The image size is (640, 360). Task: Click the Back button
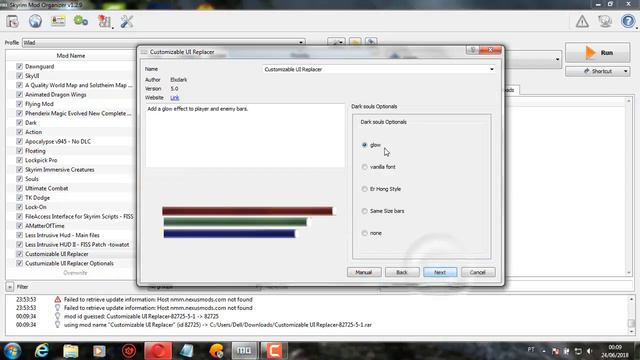(402, 272)
